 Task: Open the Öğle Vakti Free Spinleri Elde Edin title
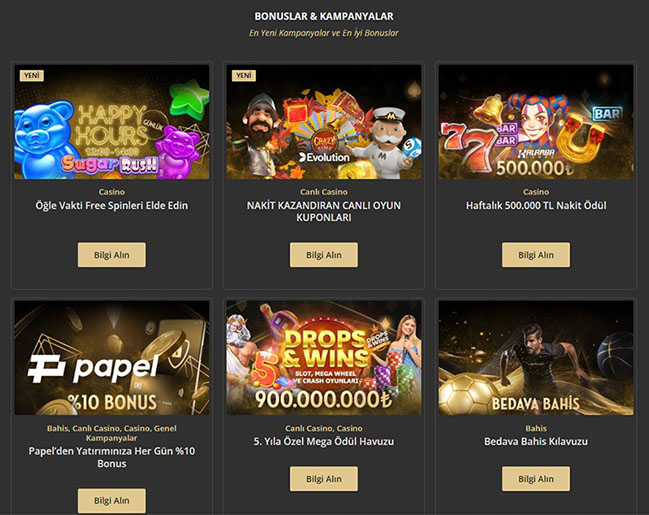point(112,206)
